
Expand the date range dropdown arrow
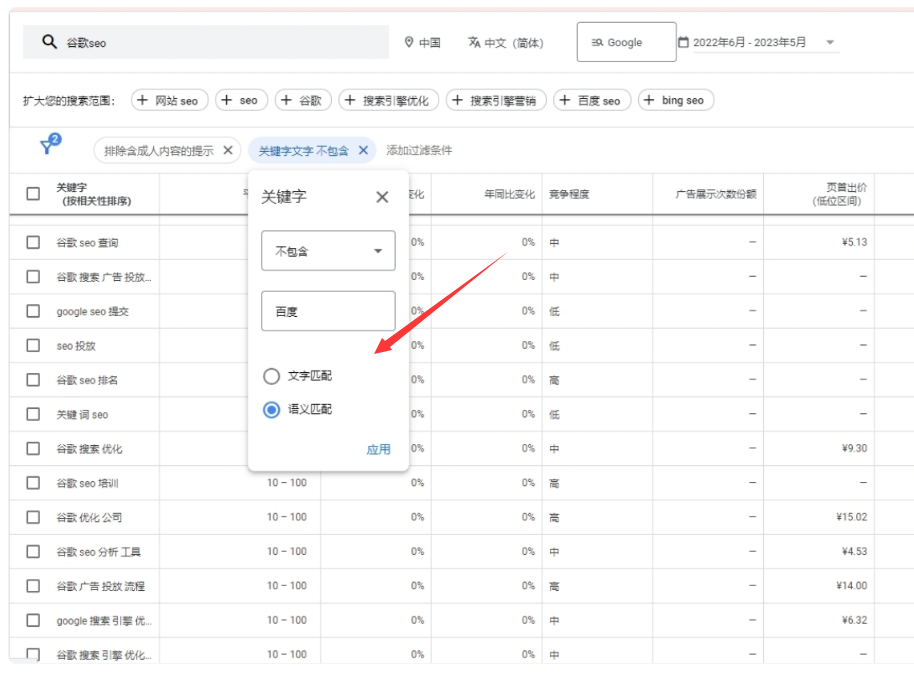(x=830, y=42)
